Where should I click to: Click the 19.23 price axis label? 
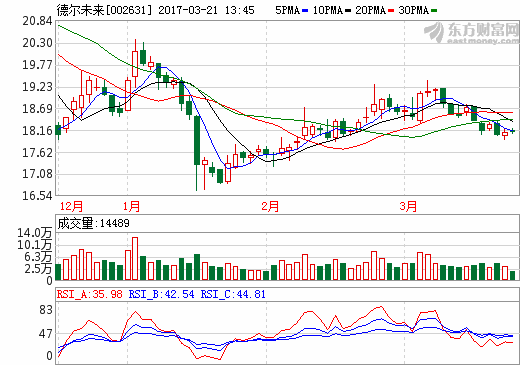37,87
